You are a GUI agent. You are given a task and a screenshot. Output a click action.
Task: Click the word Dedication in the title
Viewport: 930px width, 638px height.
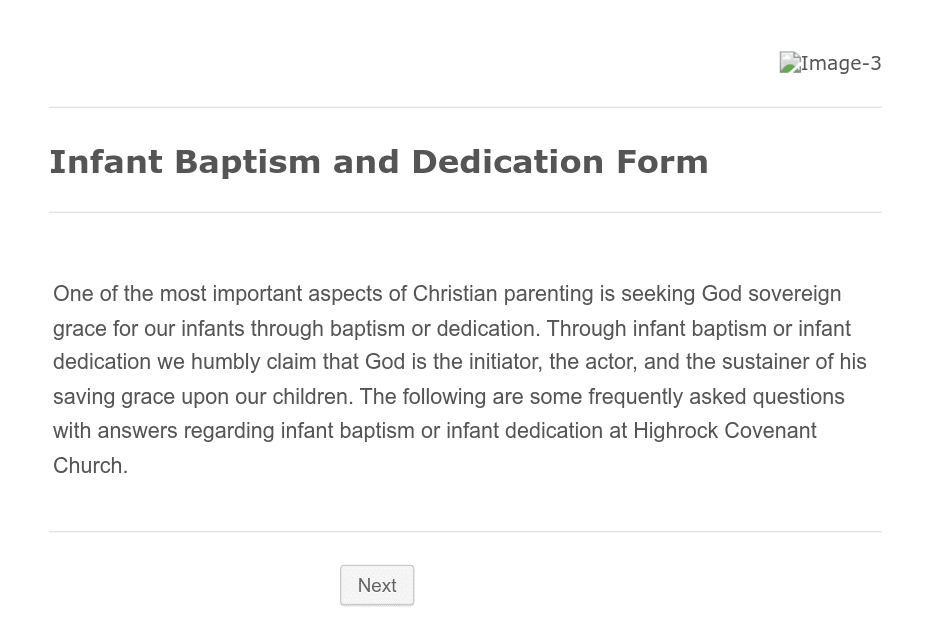(507, 162)
